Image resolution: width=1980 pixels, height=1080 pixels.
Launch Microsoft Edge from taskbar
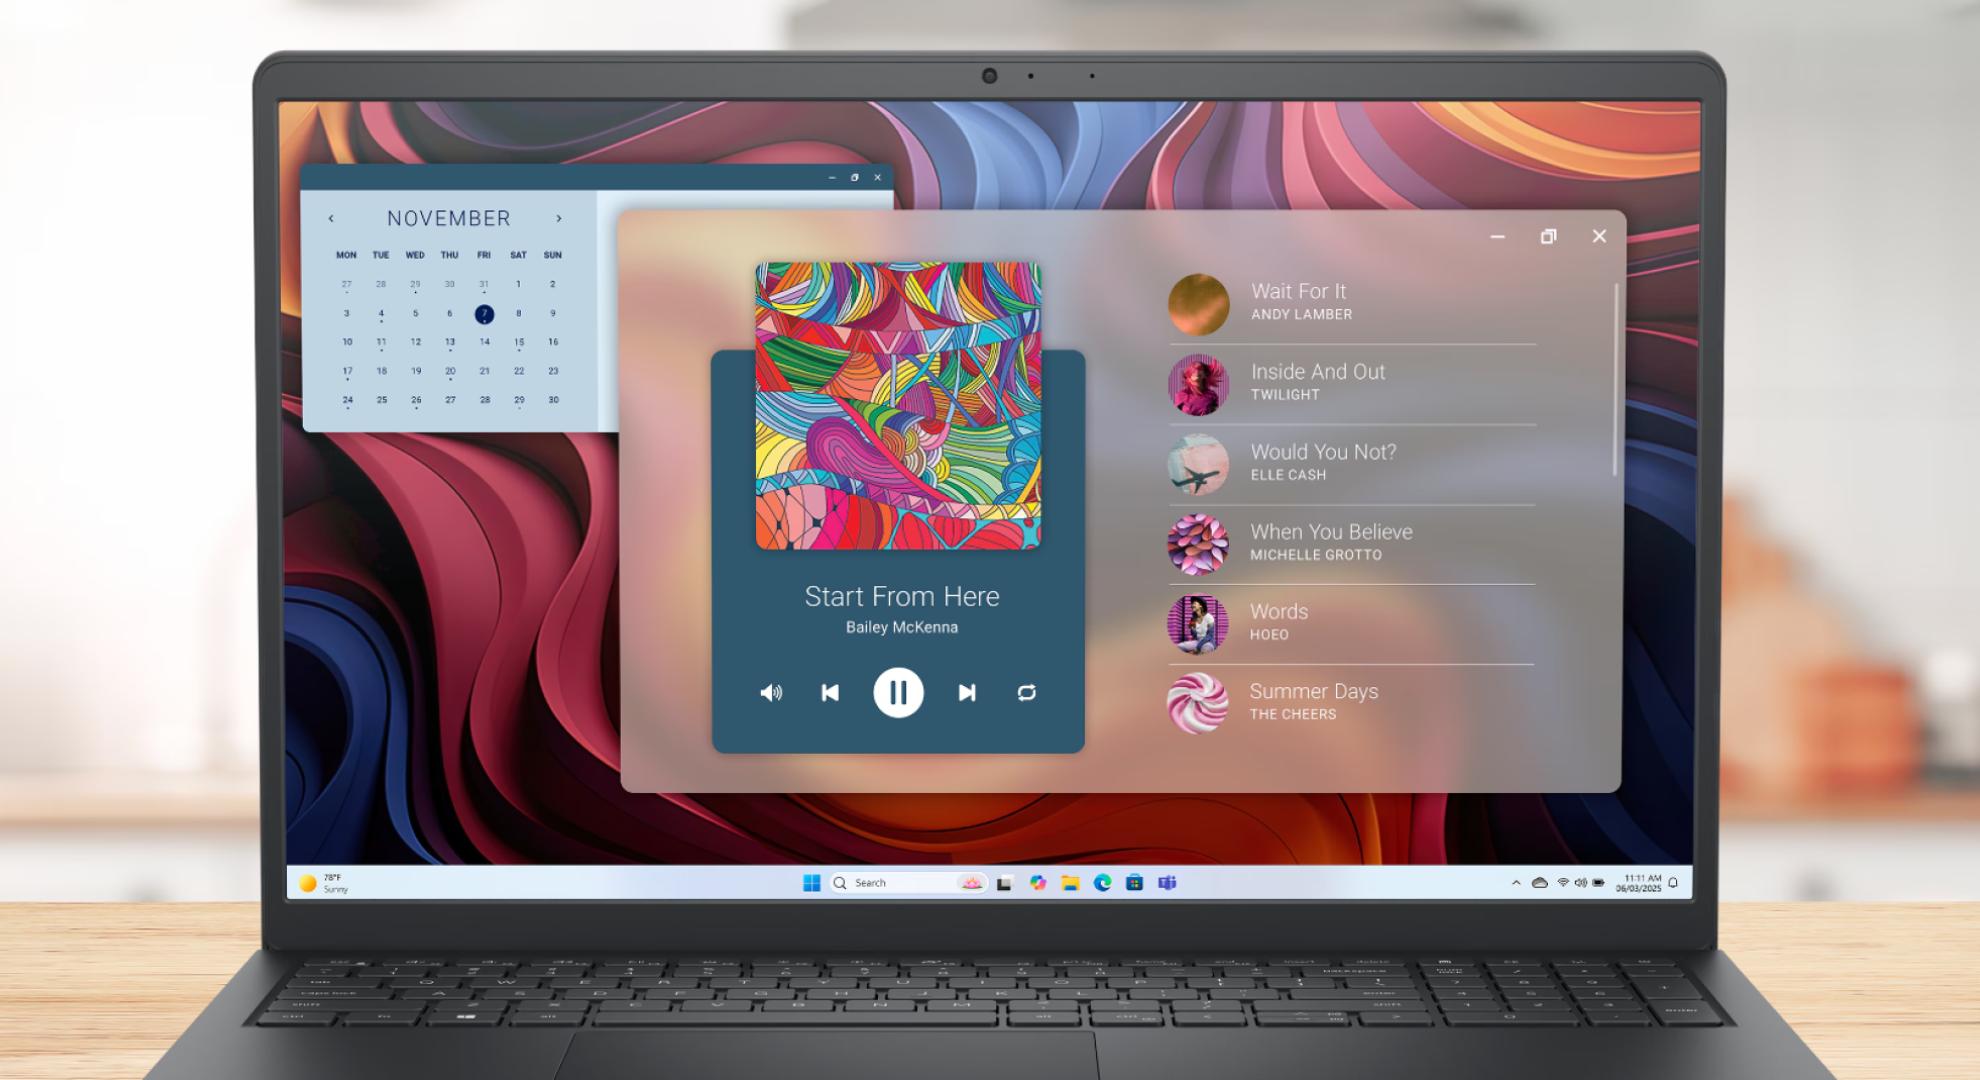[x=1102, y=883]
